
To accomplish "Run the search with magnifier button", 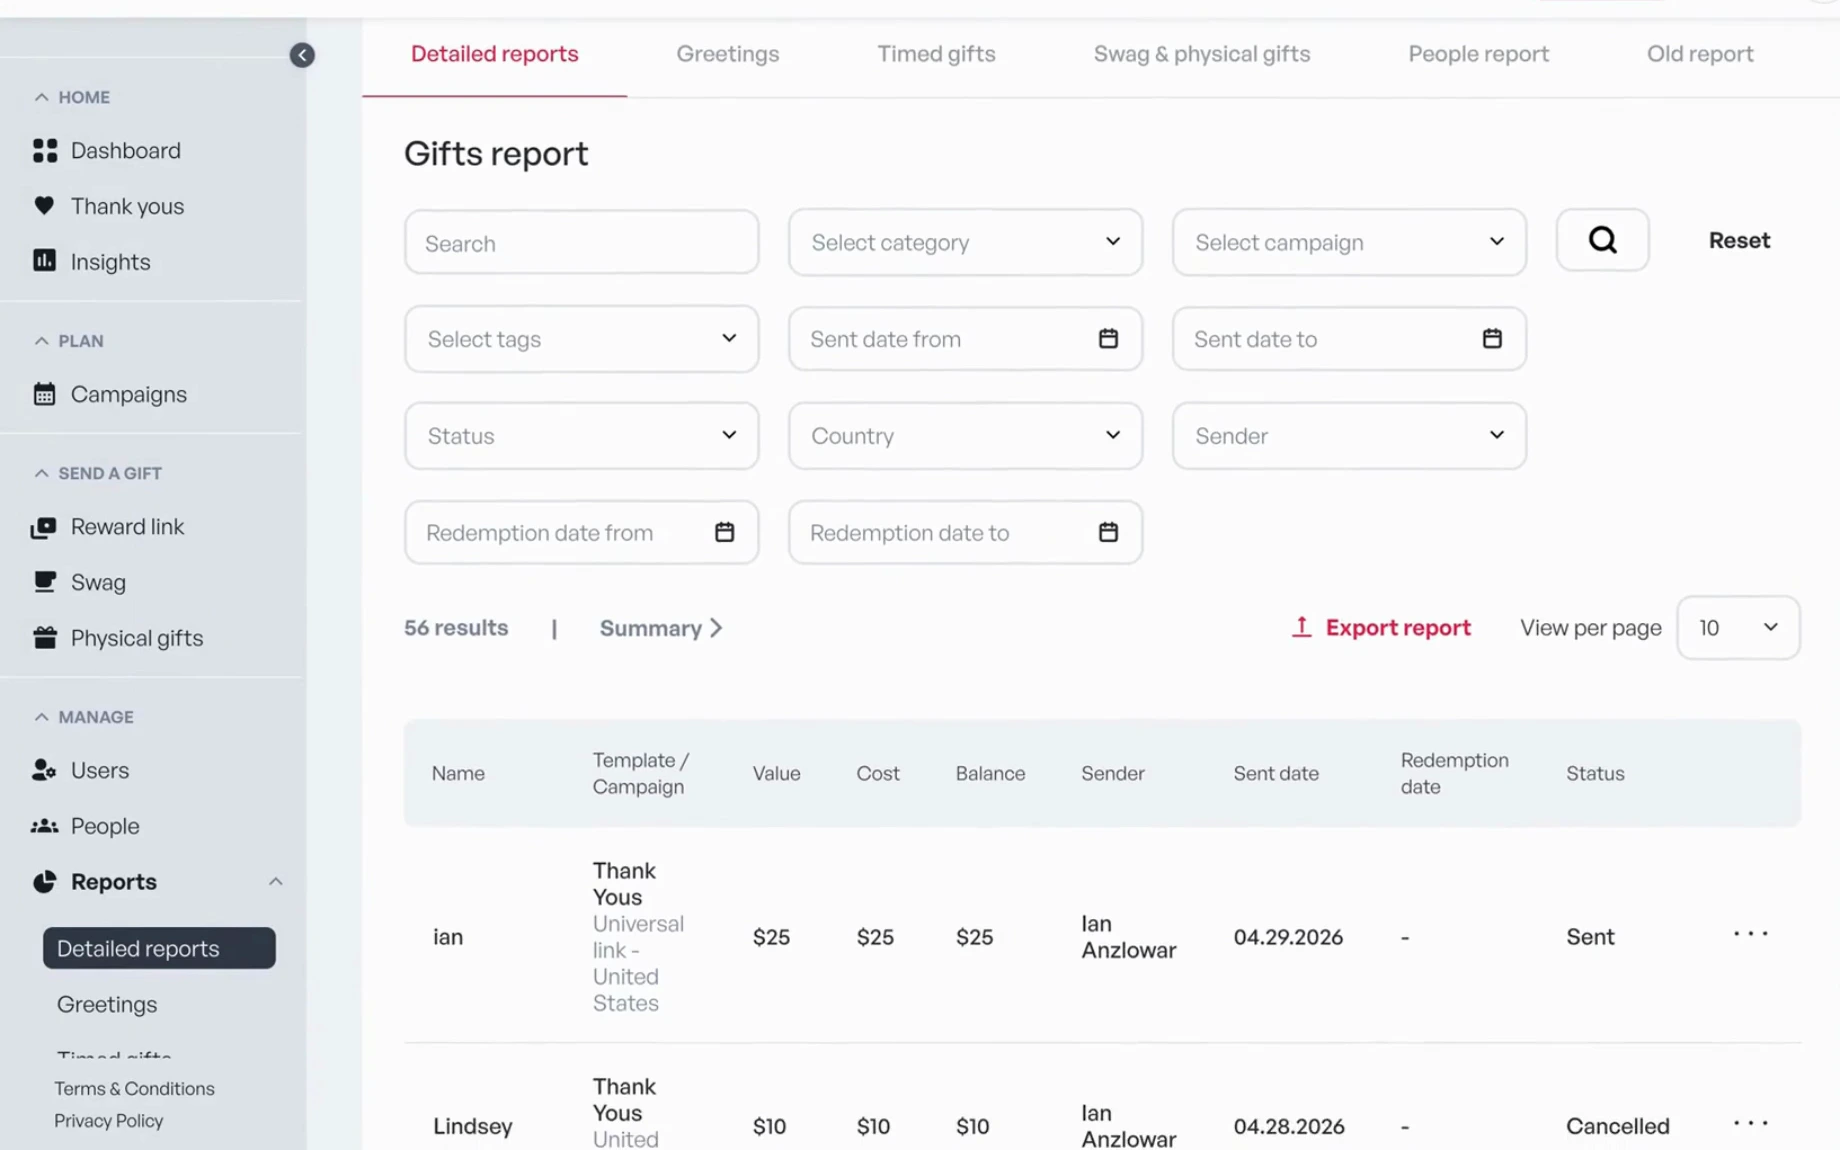I will (x=1602, y=240).
